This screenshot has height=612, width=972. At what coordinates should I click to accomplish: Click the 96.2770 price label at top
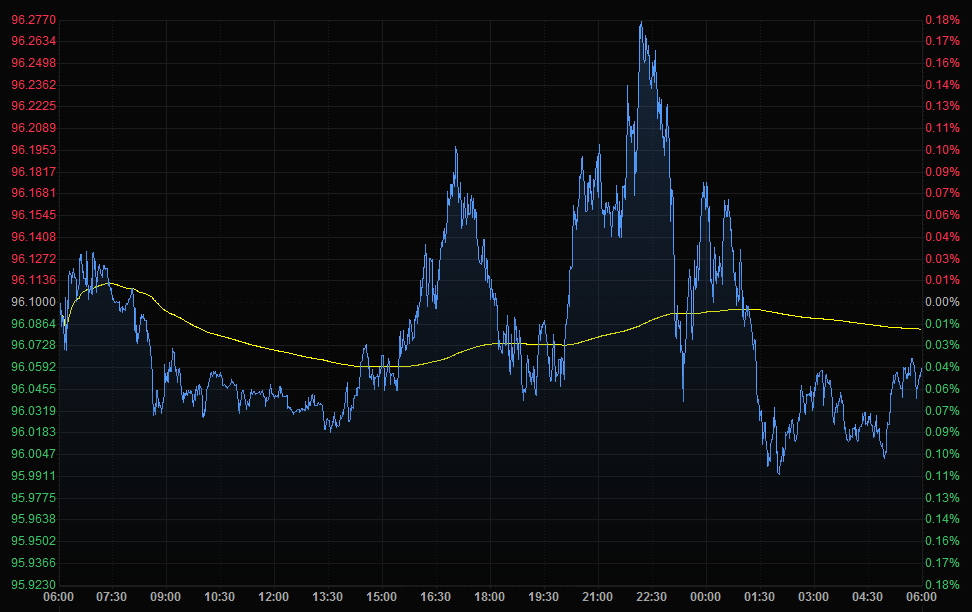point(33,19)
